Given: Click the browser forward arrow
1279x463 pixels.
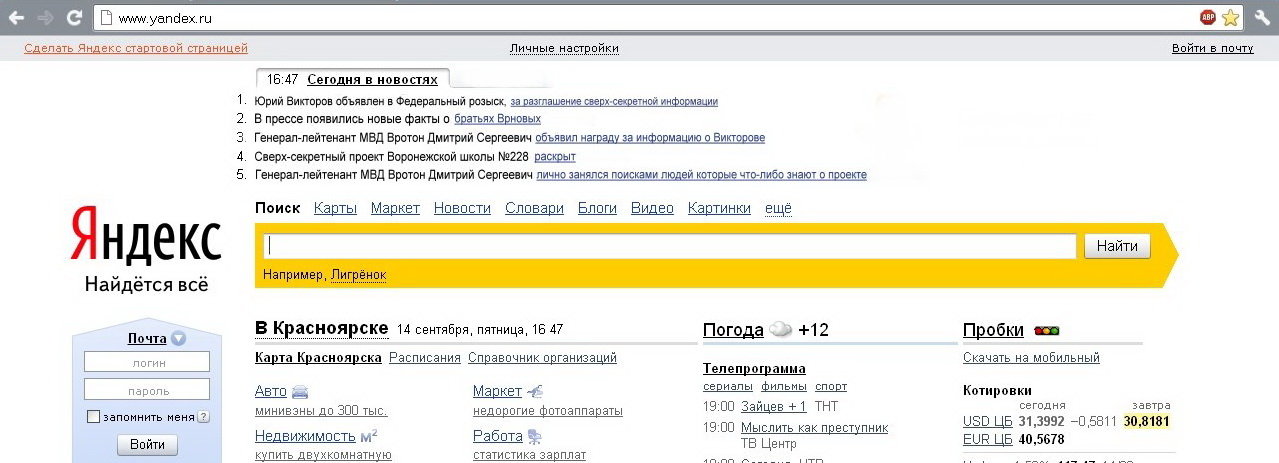Looking at the screenshot, I should [45, 17].
